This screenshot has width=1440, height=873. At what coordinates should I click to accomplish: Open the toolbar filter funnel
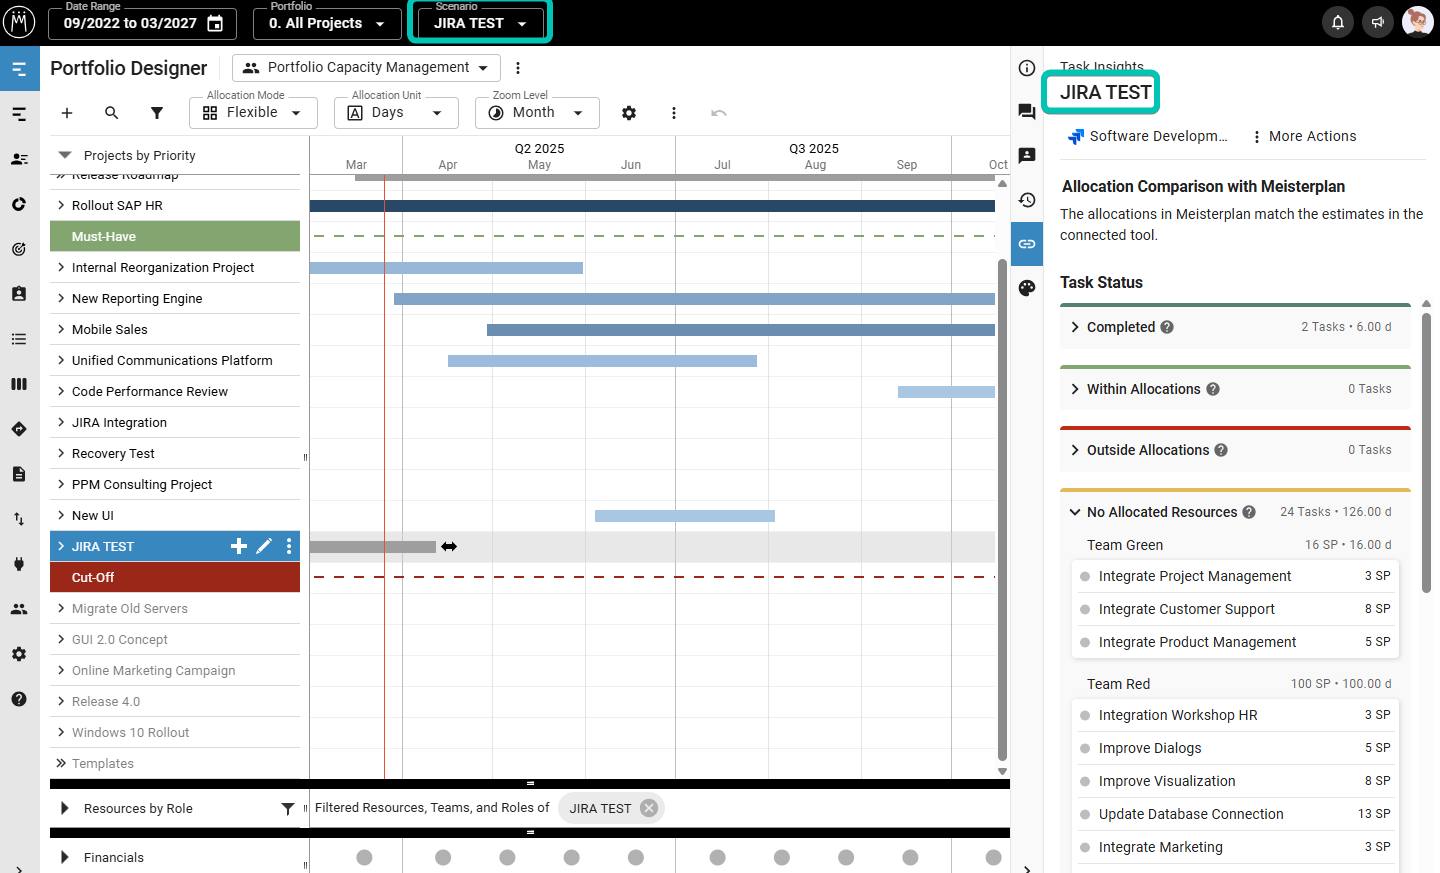pos(157,113)
